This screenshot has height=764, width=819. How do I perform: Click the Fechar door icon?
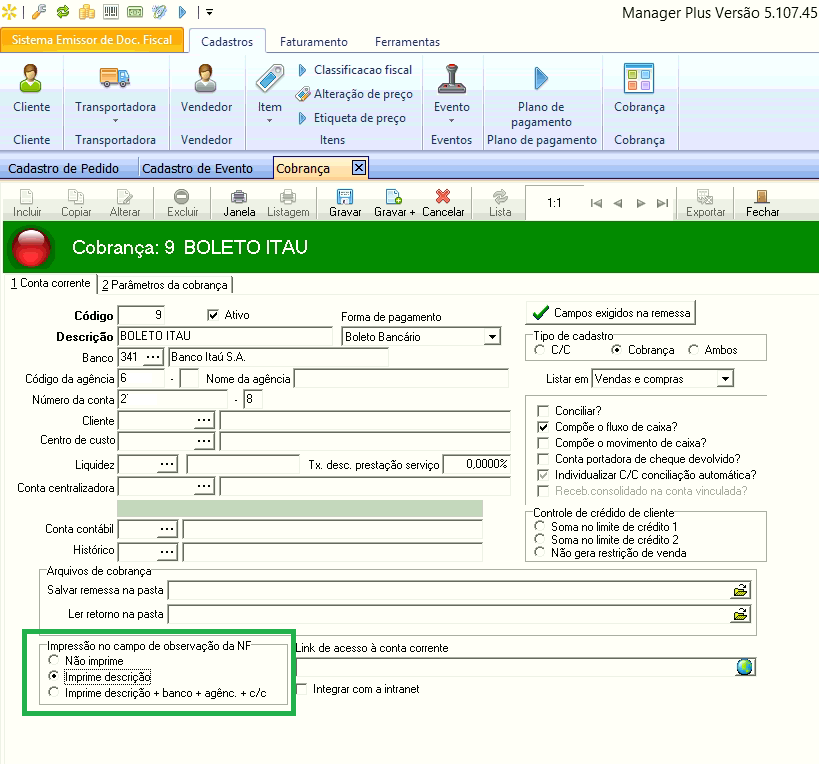(x=762, y=198)
